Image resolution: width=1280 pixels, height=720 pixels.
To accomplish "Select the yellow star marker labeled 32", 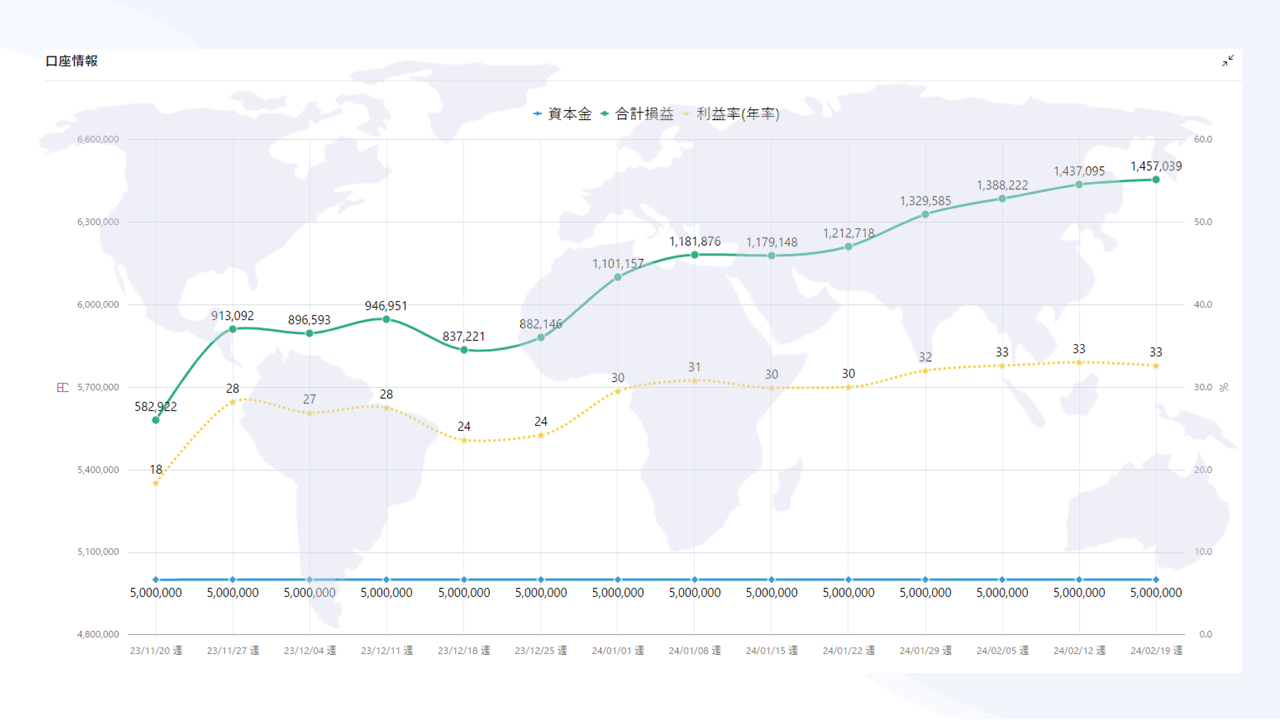I will pos(925,370).
